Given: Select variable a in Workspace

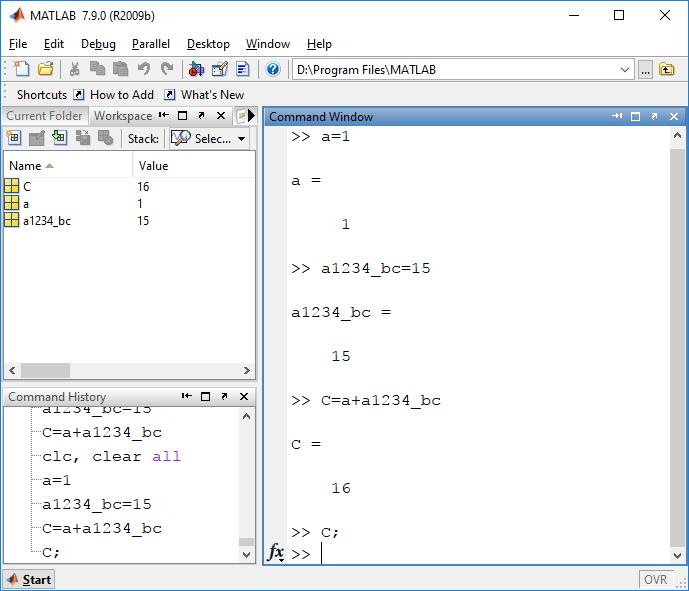Looking at the screenshot, I should point(129,204).
